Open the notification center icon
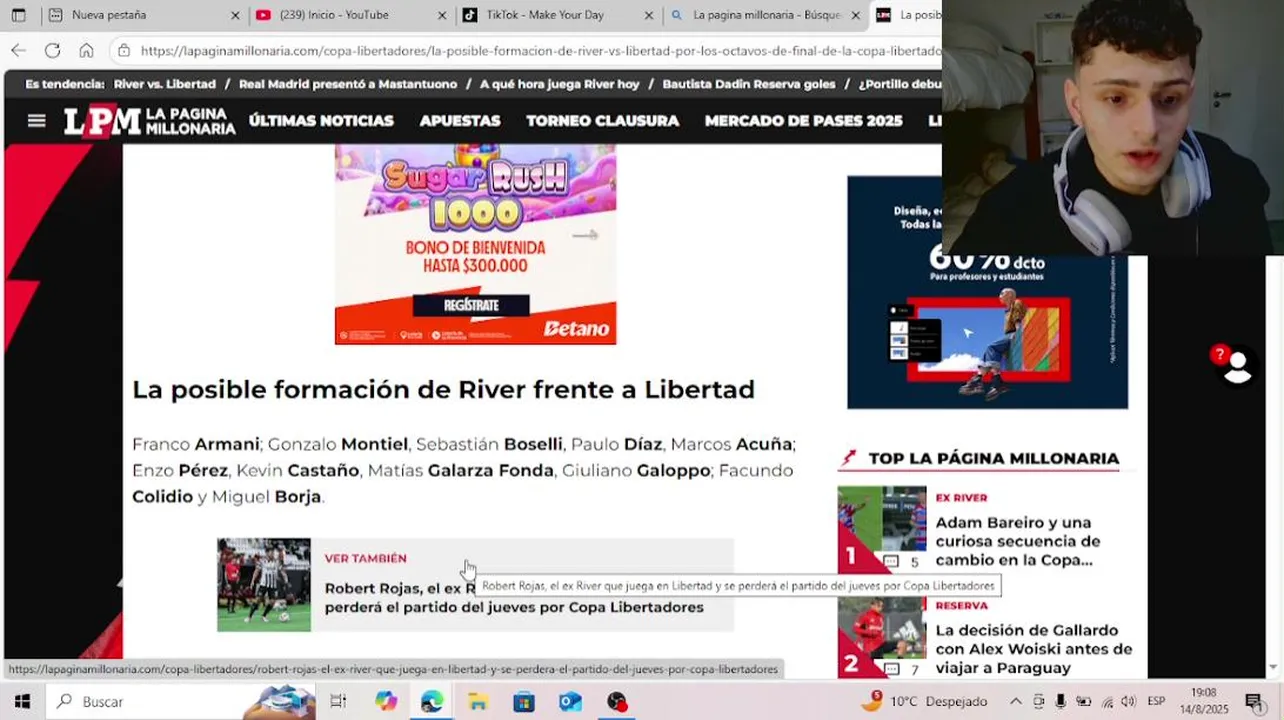Image resolution: width=1284 pixels, height=720 pixels. pos(1253,702)
